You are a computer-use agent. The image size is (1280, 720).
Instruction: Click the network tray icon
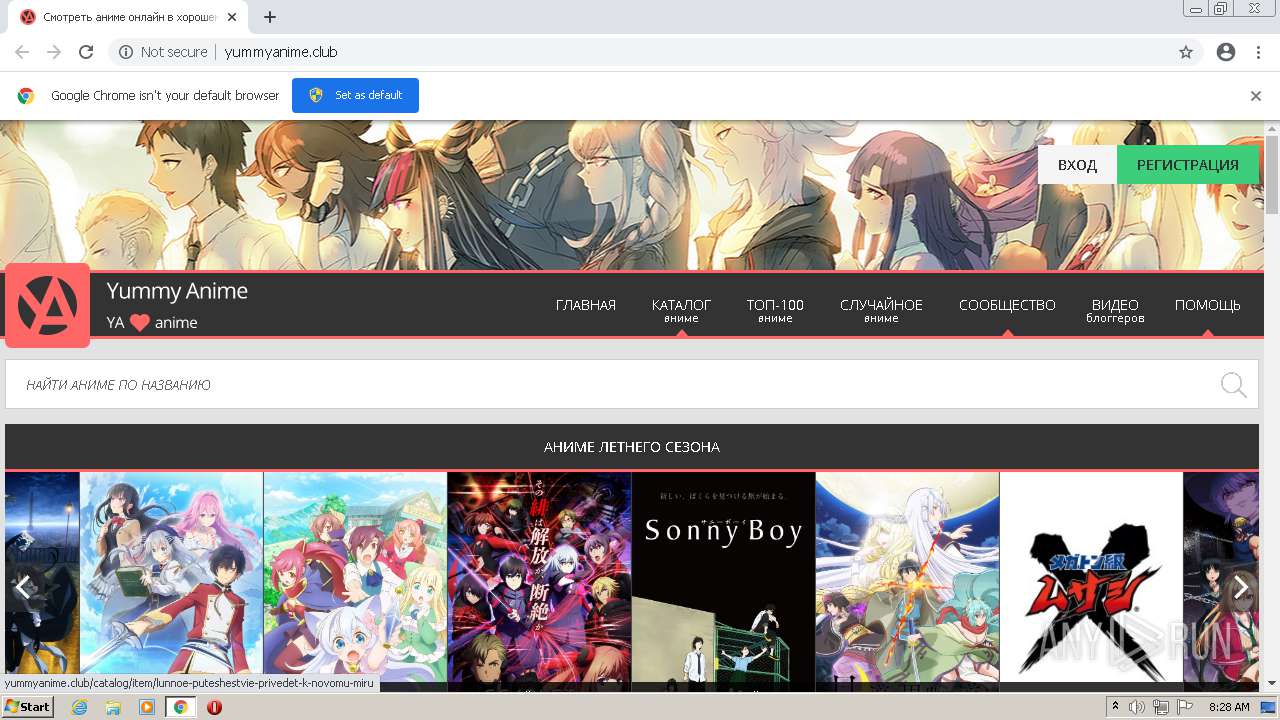[x=1161, y=707]
